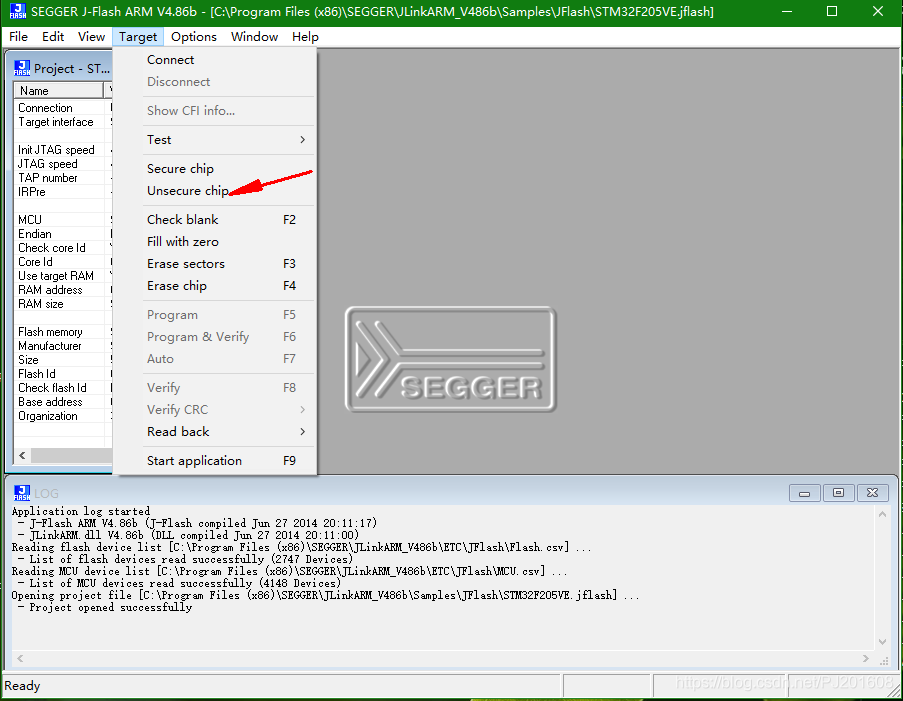
Task: Select the MCU row
Action: pos(63,219)
